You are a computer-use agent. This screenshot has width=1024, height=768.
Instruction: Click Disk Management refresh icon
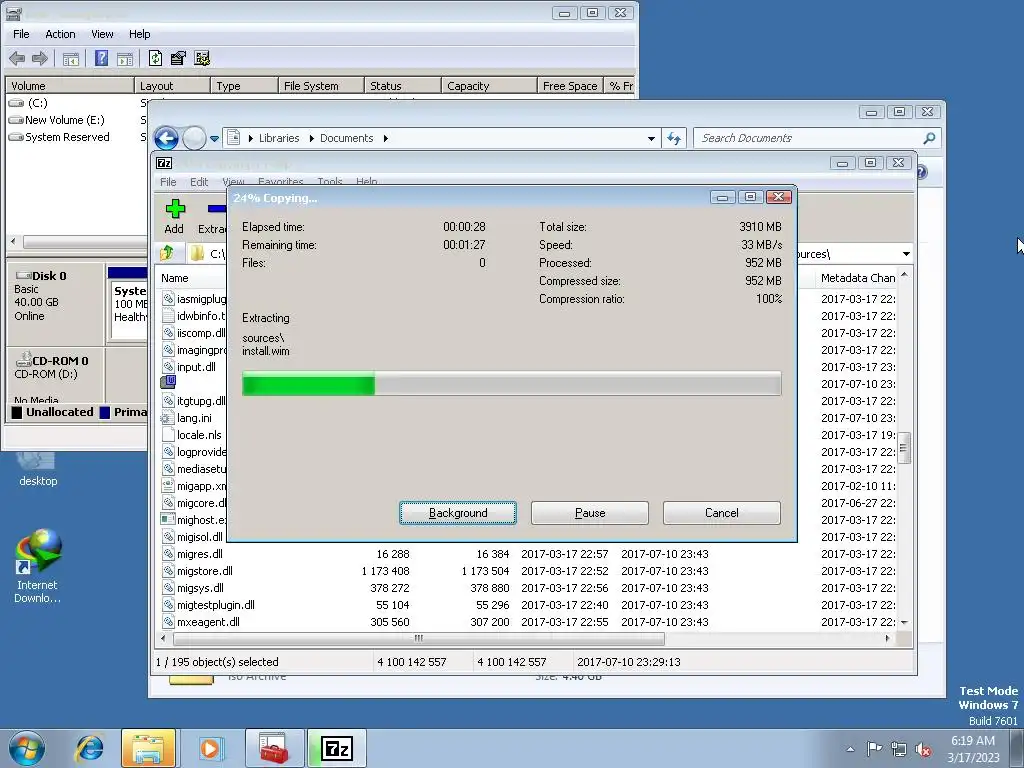(155, 58)
